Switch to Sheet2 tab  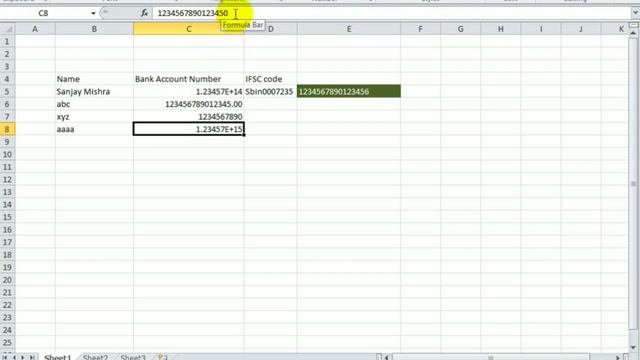point(96,357)
